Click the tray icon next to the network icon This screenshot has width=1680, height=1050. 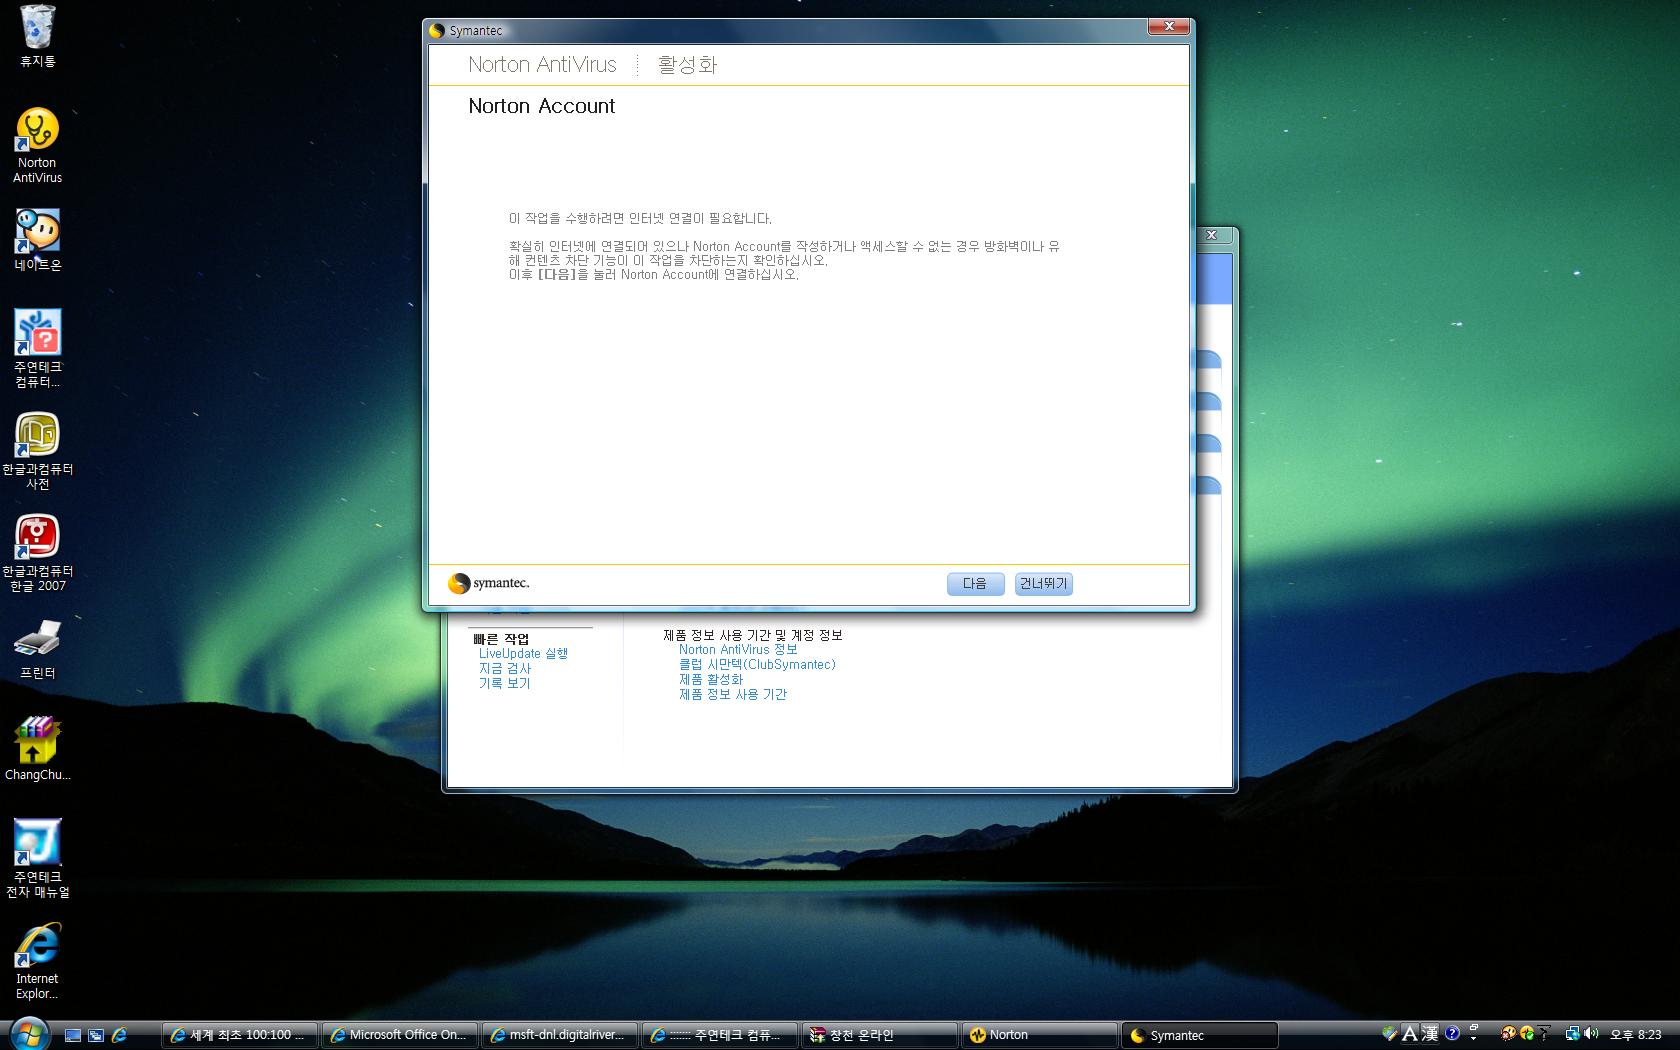[1545, 1034]
